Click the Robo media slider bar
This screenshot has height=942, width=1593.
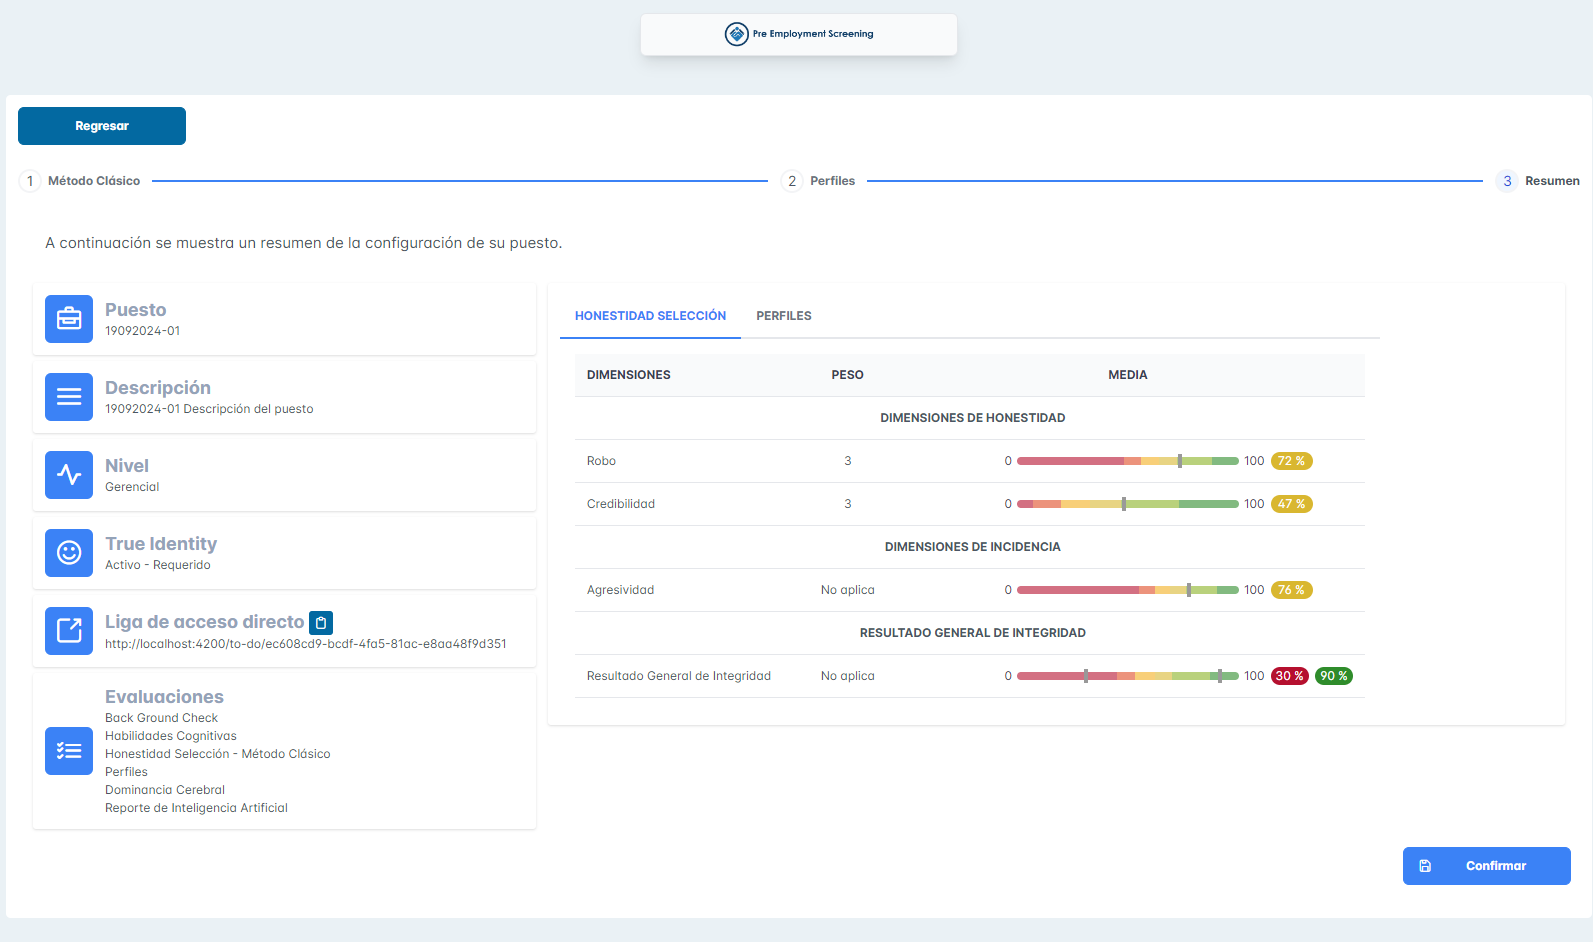click(x=1127, y=461)
